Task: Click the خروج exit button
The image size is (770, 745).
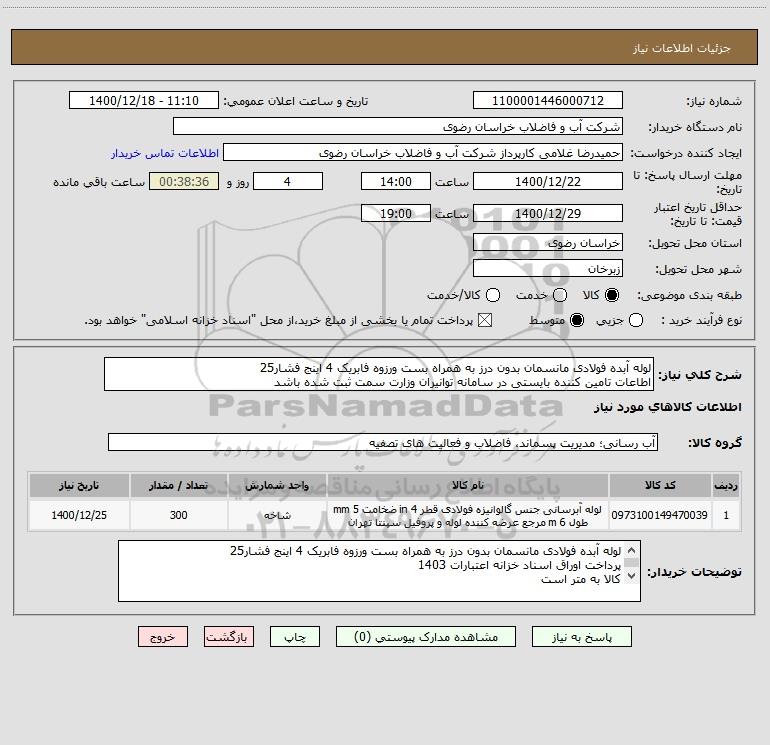Action: (163, 637)
